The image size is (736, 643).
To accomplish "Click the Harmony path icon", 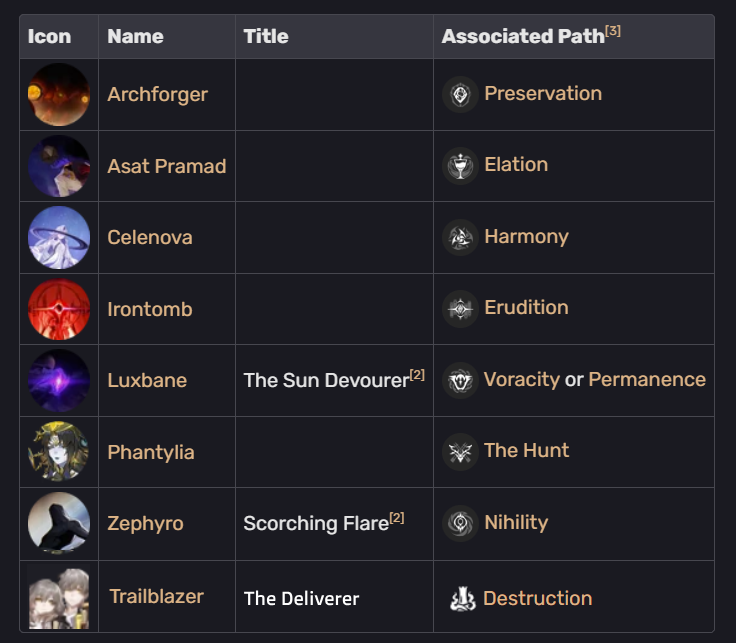I will (x=460, y=237).
